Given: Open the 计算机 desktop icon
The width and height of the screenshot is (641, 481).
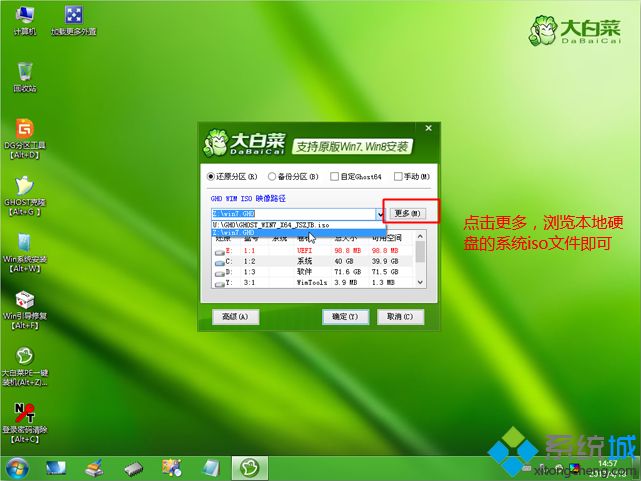Looking at the screenshot, I should [25, 20].
